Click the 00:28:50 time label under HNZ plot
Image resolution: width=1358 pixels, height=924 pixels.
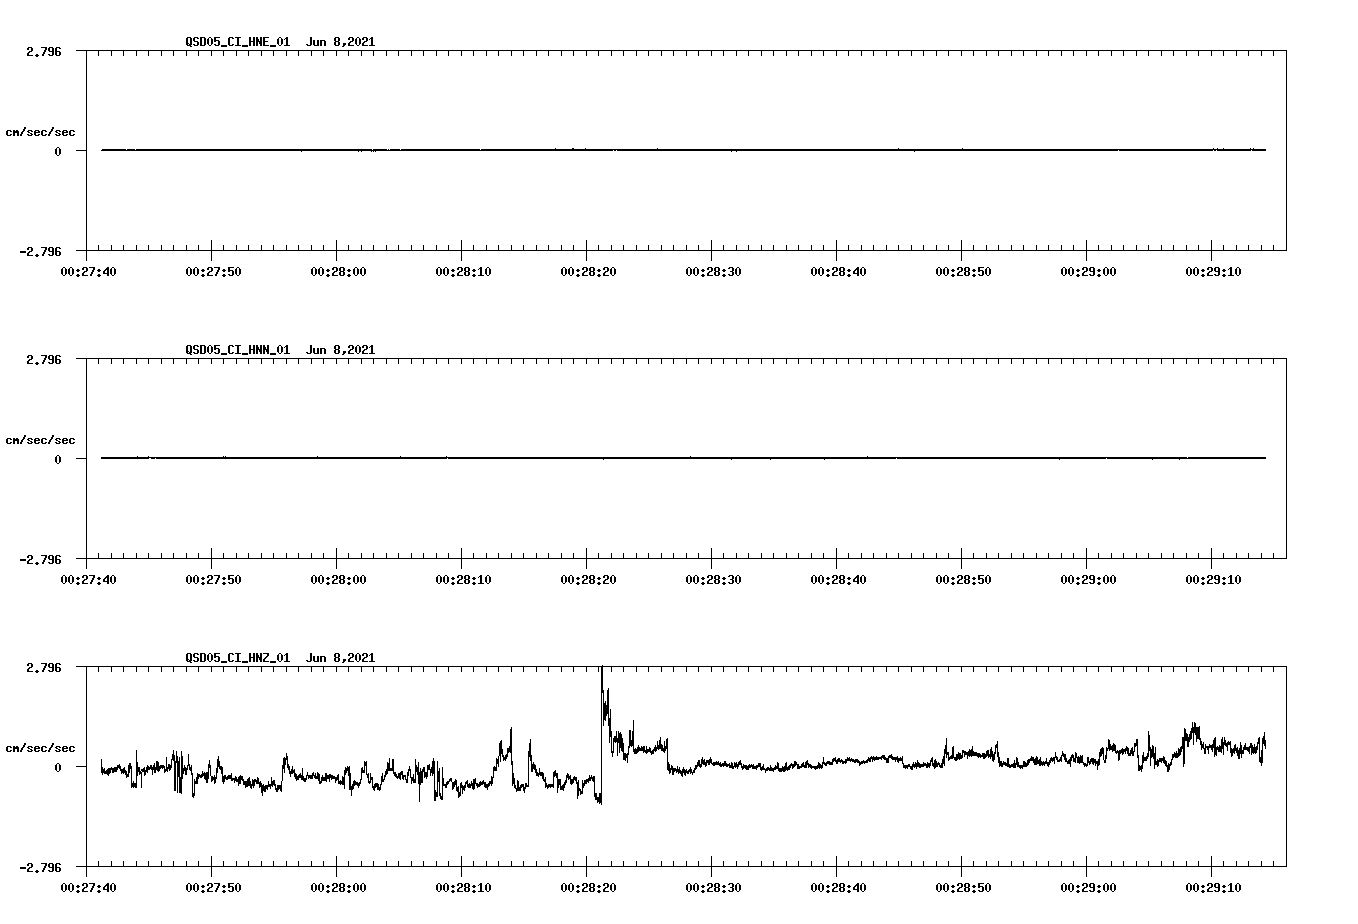pos(963,887)
